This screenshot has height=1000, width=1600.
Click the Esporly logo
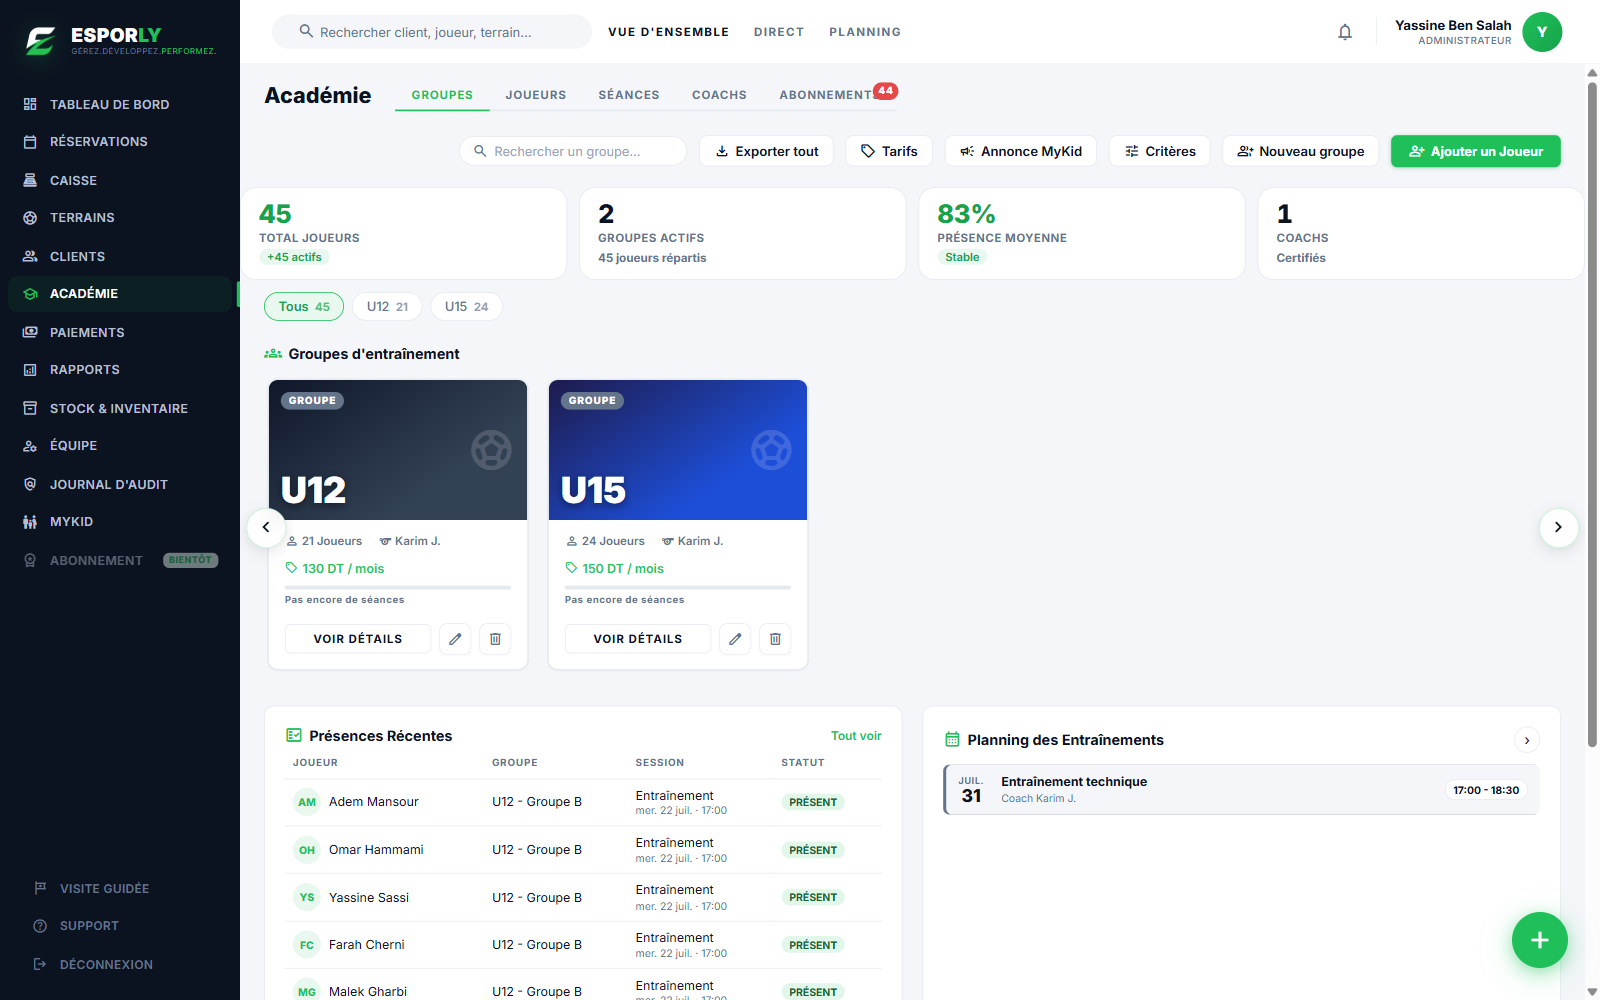coord(120,40)
